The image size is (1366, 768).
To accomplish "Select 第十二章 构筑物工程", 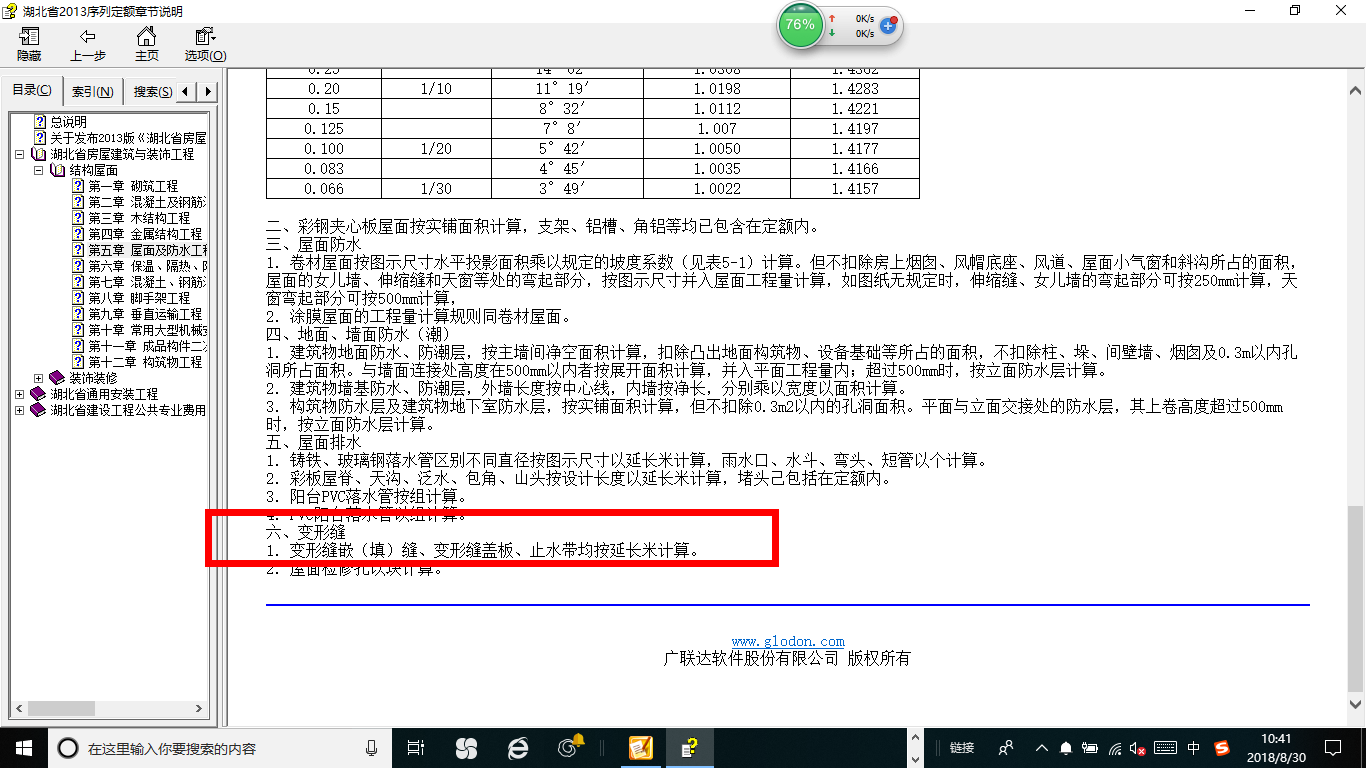I will pyautogui.click(x=145, y=362).
